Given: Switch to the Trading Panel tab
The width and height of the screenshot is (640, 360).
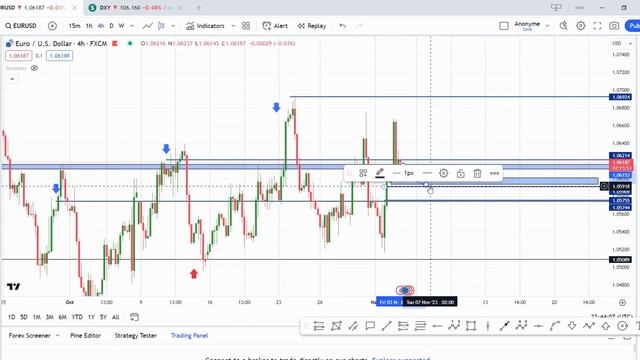Looking at the screenshot, I should click(189, 336).
